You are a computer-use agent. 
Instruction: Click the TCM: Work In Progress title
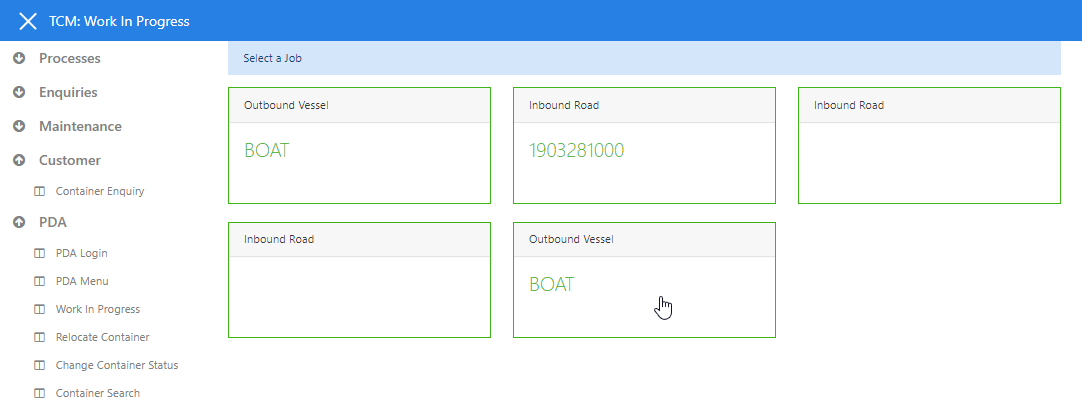[119, 21]
